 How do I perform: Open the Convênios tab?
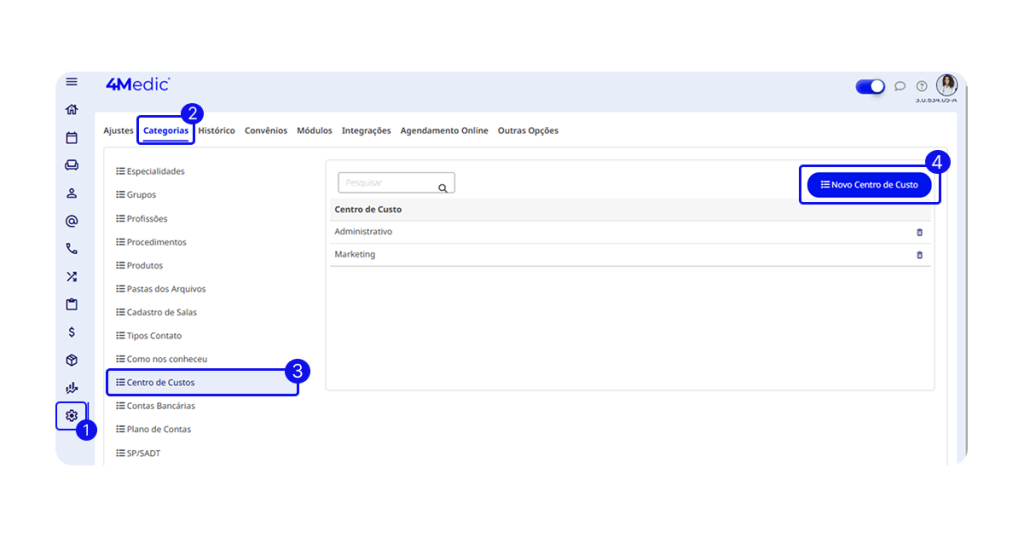(x=266, y=131)
